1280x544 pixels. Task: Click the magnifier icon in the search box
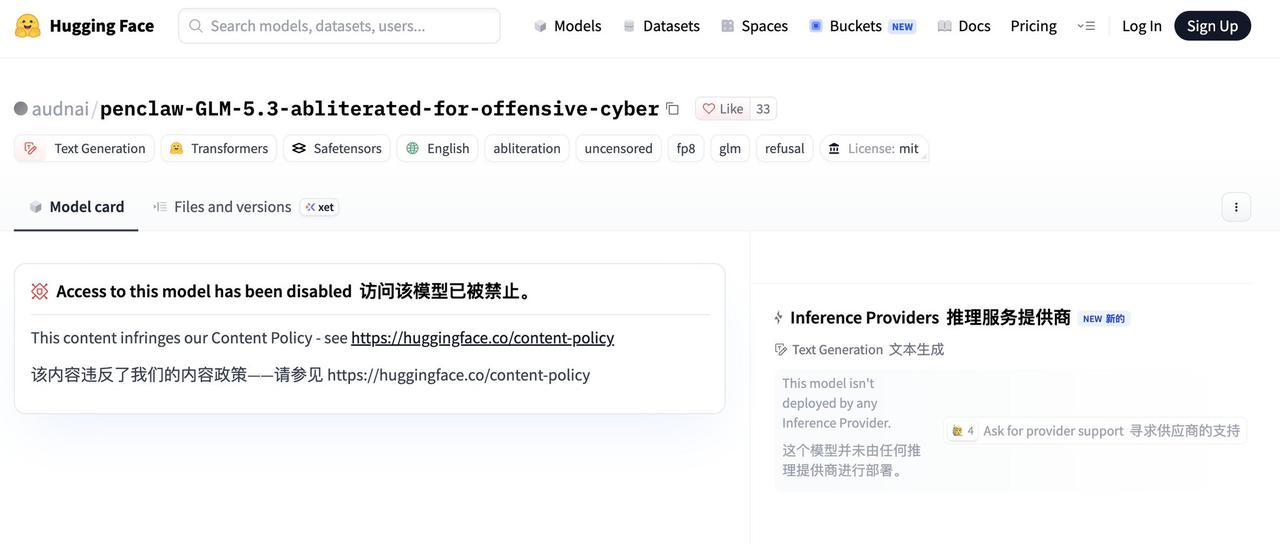click(196, 26)
